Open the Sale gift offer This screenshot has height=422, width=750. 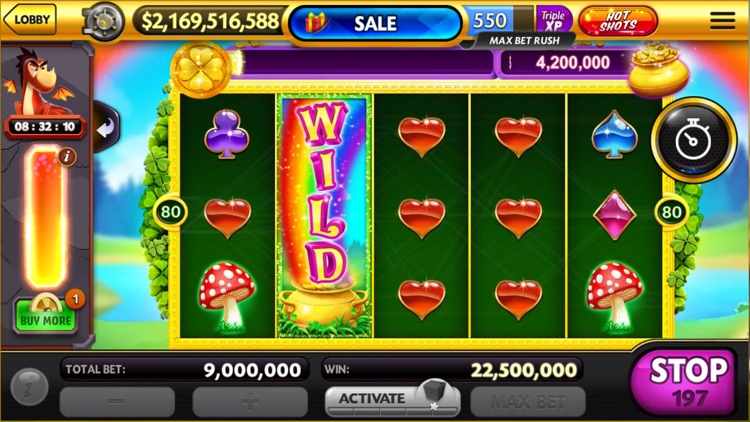[x=375, y=23]
